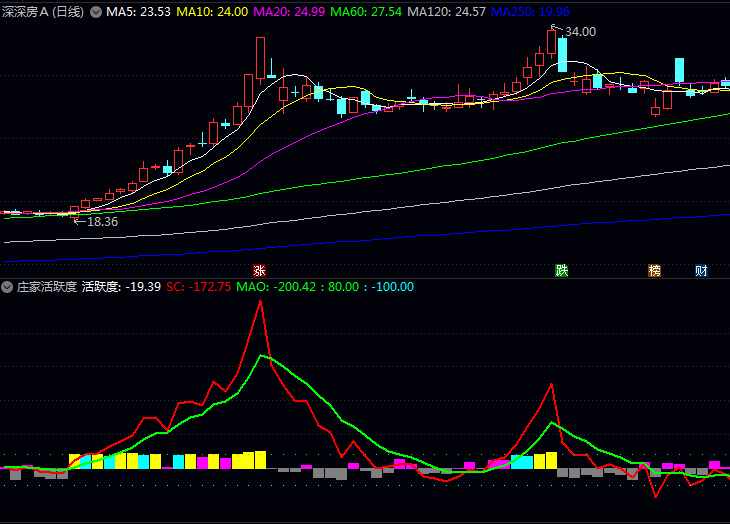Image resolution: width=730 pixels, height=524 pixels.
Task: Select the 庄家活跃度 indicator name label
Action: coord(47,287)
